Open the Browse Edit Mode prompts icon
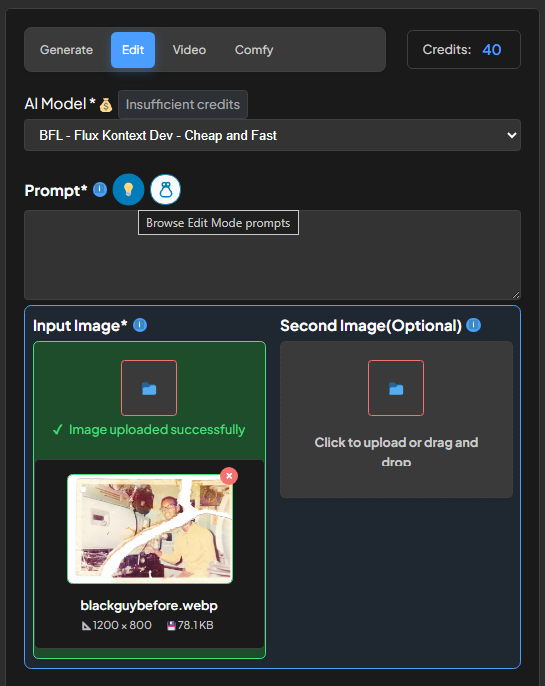545x686 pixels. [x=165, y=189]
